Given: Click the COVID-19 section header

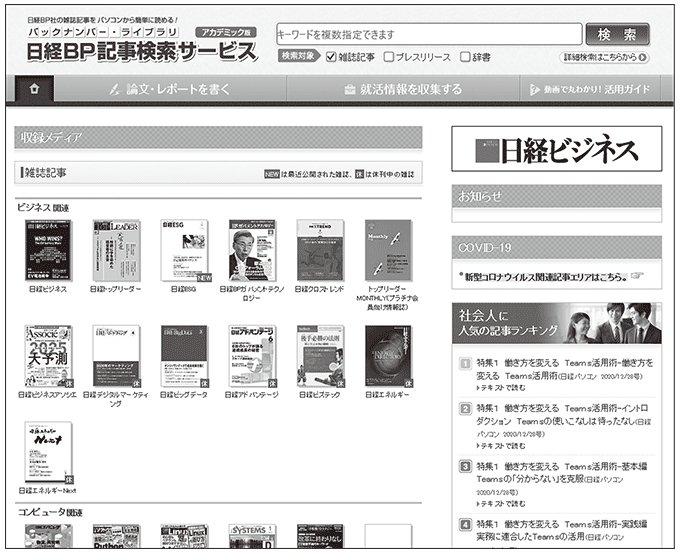Looking at the screenshot, I should (x=556, y=248).
